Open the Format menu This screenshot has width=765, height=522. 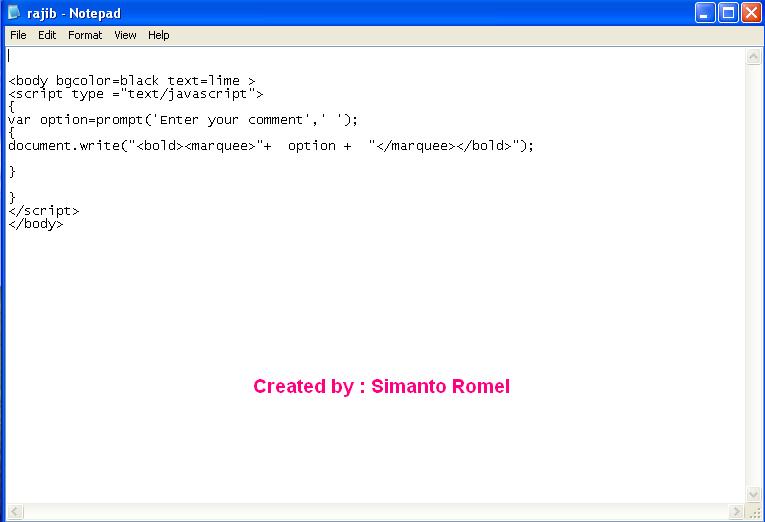coord(85,35)
